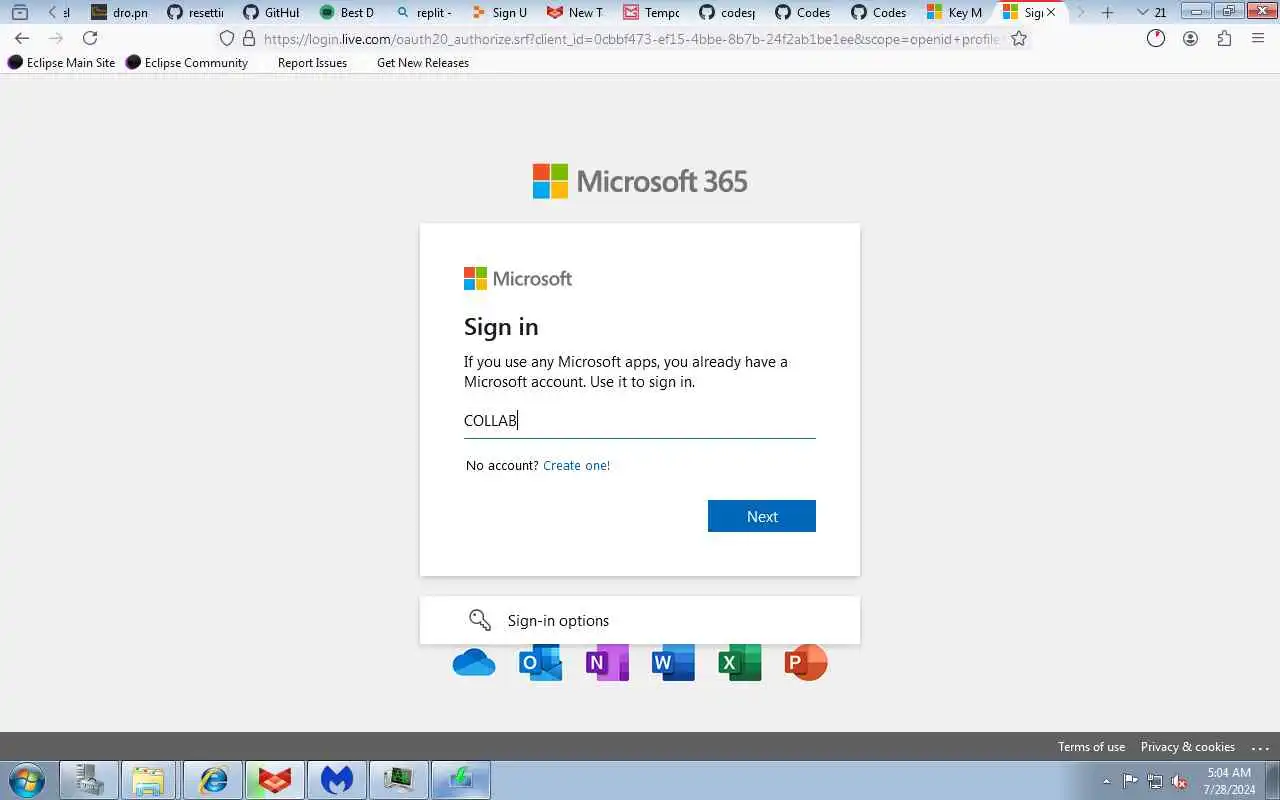Open the red Comodo taskbar icon

tap(275, 780)
